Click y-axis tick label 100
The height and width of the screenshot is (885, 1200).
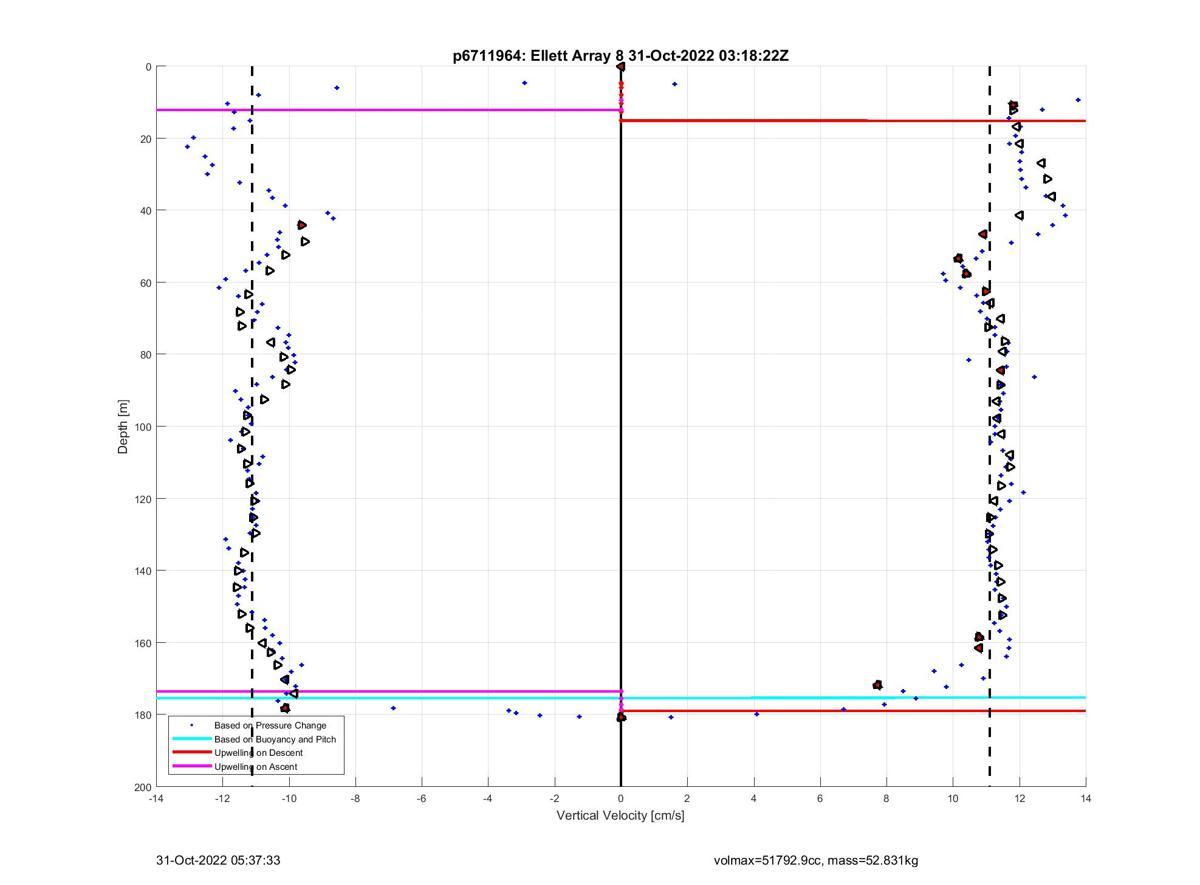pyautogui.click(x=142, y=427)
